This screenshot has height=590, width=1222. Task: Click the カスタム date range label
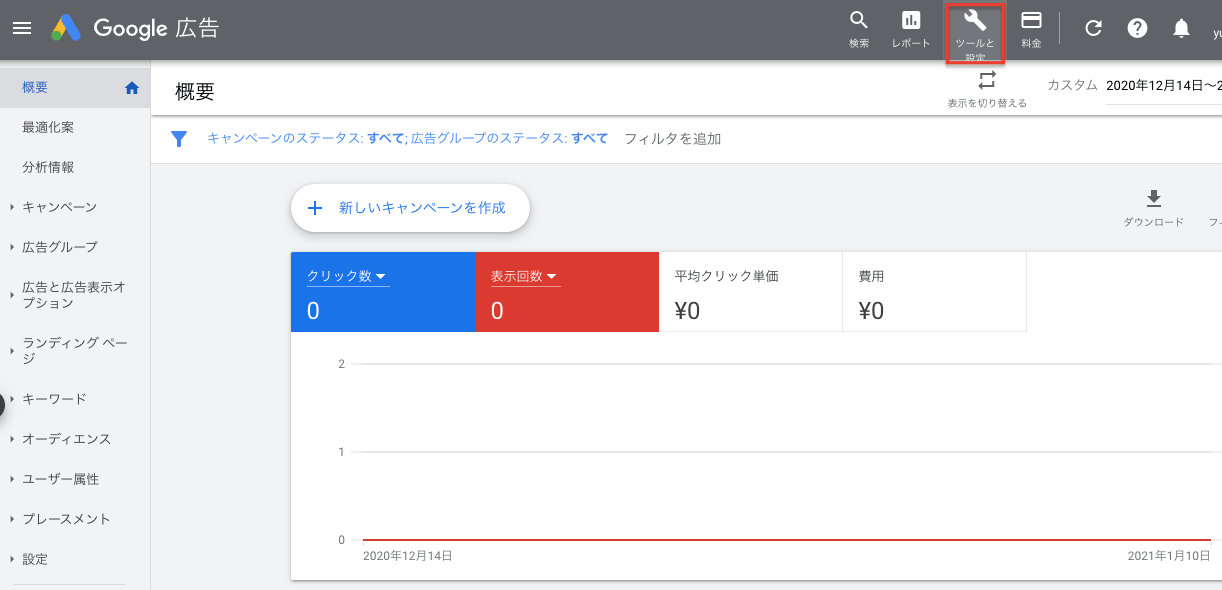[1072, 86]
